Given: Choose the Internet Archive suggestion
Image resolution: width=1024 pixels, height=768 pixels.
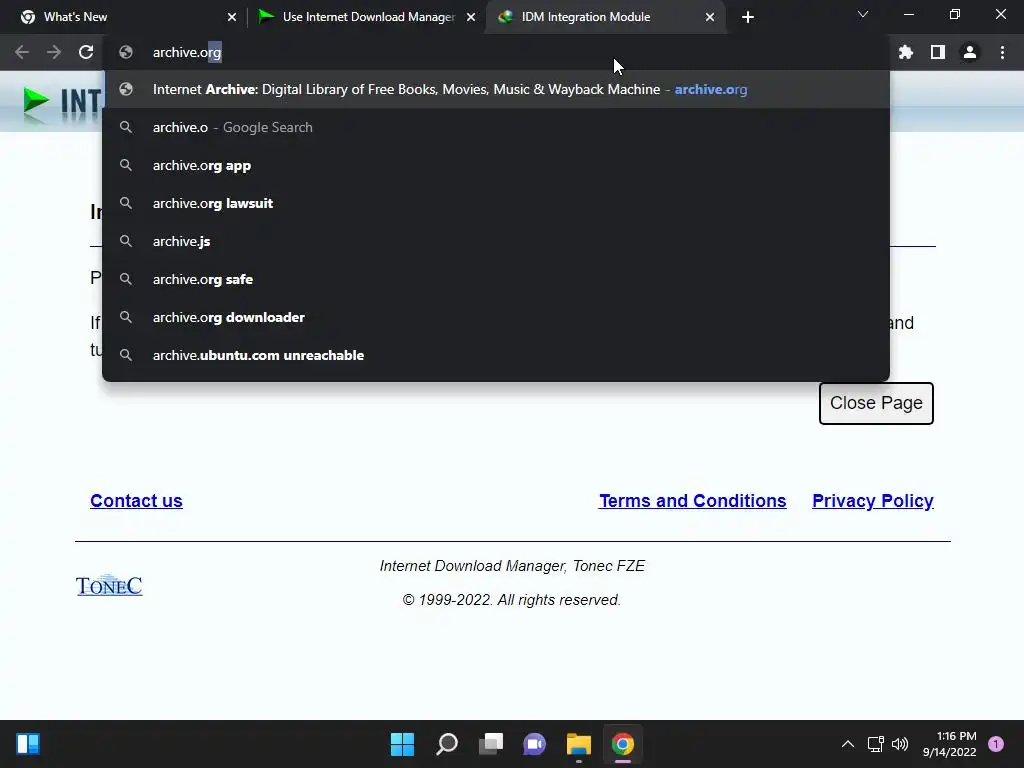Looking at the screenshot, I should pos(496,89).
